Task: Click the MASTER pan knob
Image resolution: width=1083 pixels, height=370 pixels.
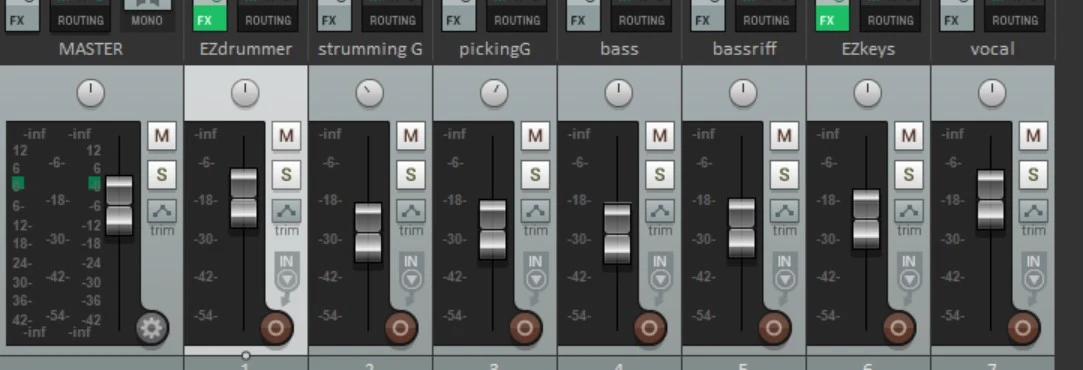Action: tap(90, 93)
